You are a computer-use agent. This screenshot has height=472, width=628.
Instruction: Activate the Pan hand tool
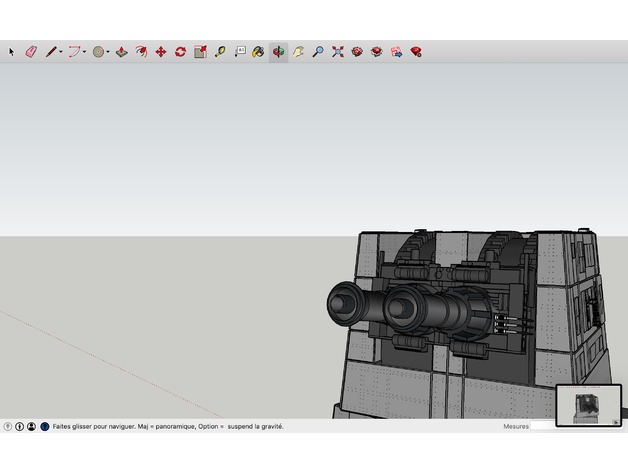tap(298, 52)
